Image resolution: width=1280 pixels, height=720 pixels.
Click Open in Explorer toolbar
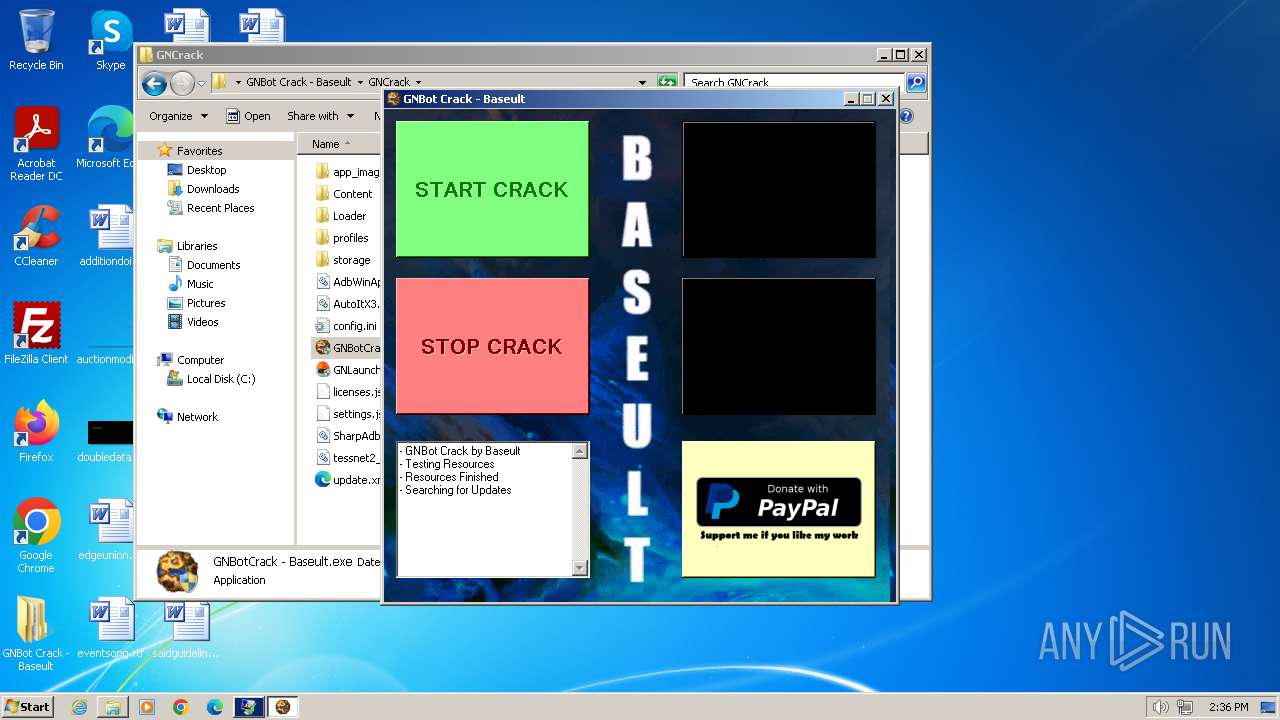(x=248, y=116)
